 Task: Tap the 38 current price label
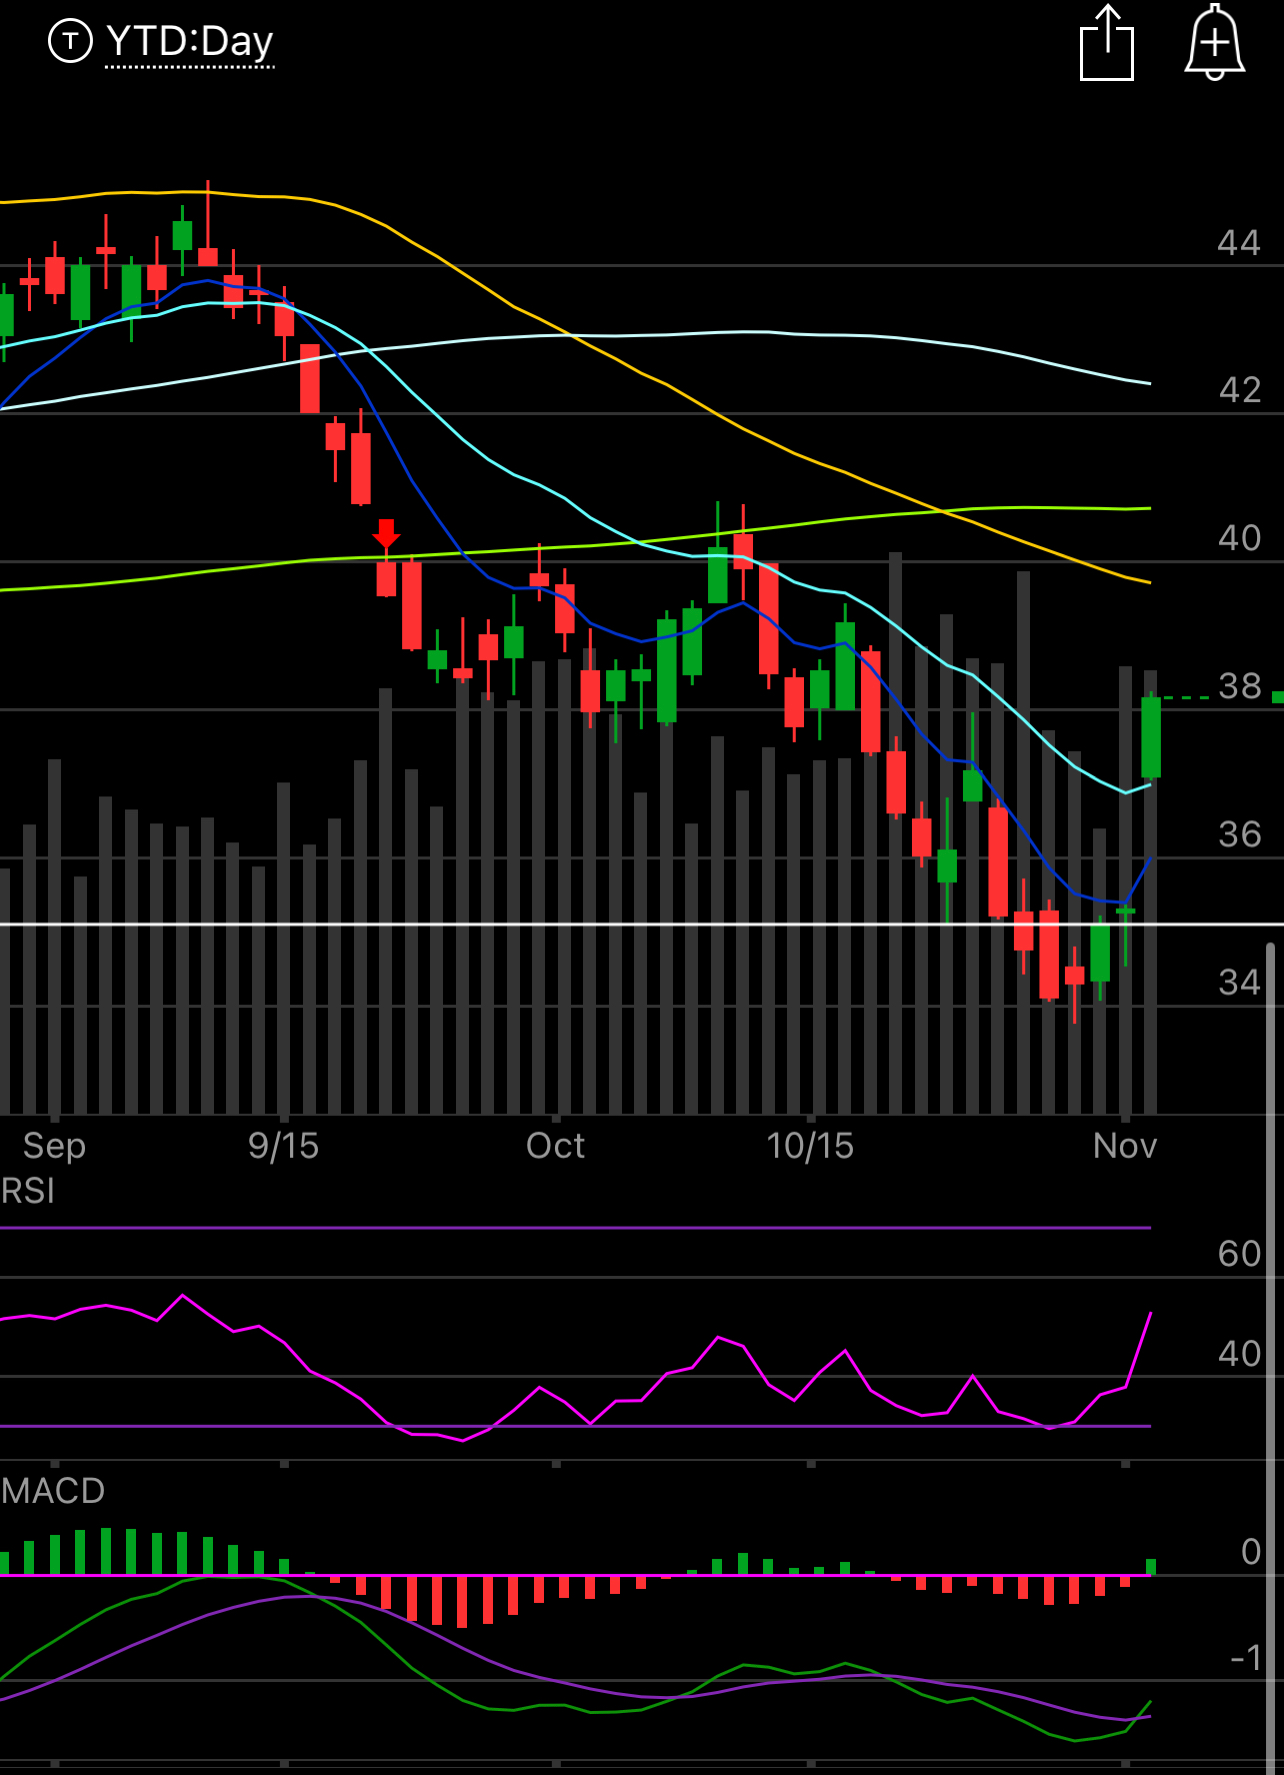point(1239,686)
